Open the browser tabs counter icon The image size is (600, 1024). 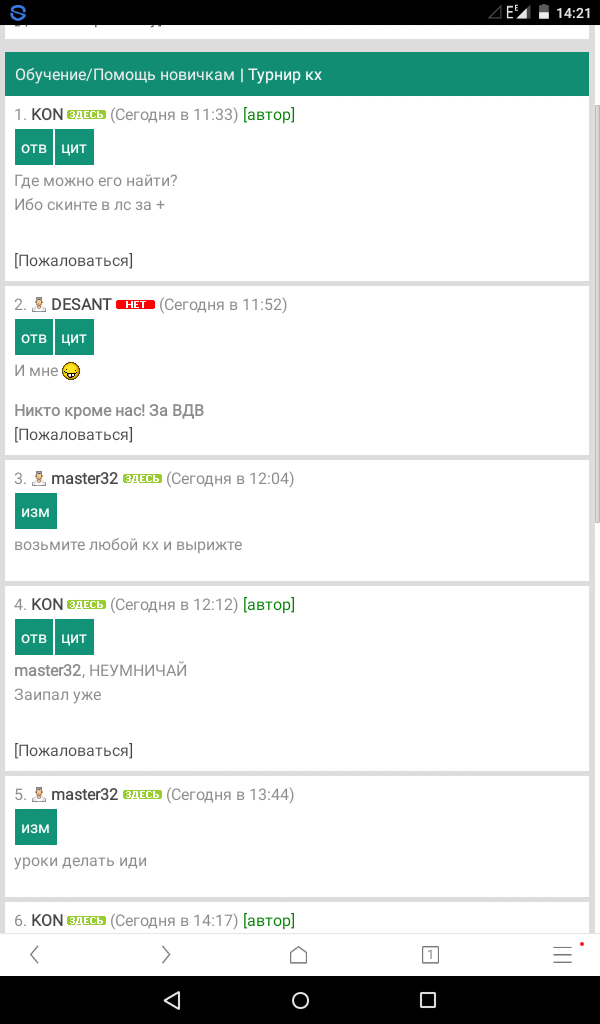tap(430, 955)
